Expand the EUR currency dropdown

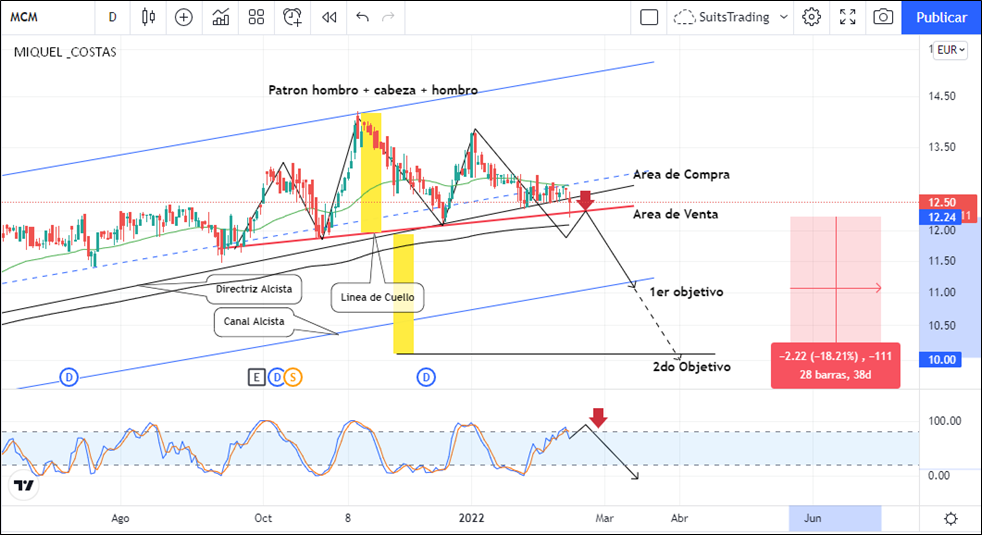point(950,50)
